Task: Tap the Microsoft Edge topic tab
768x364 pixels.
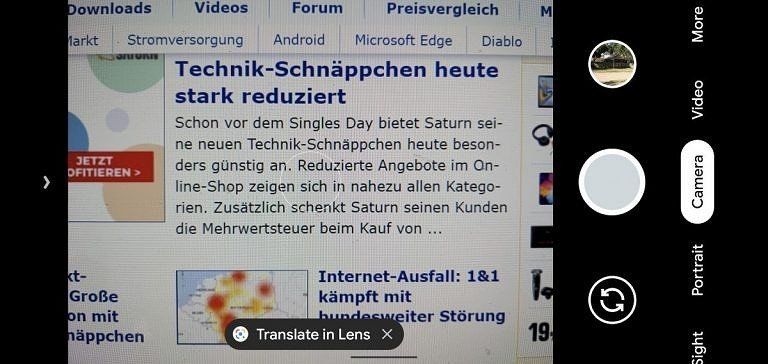Action: click(x=403, y=40)
